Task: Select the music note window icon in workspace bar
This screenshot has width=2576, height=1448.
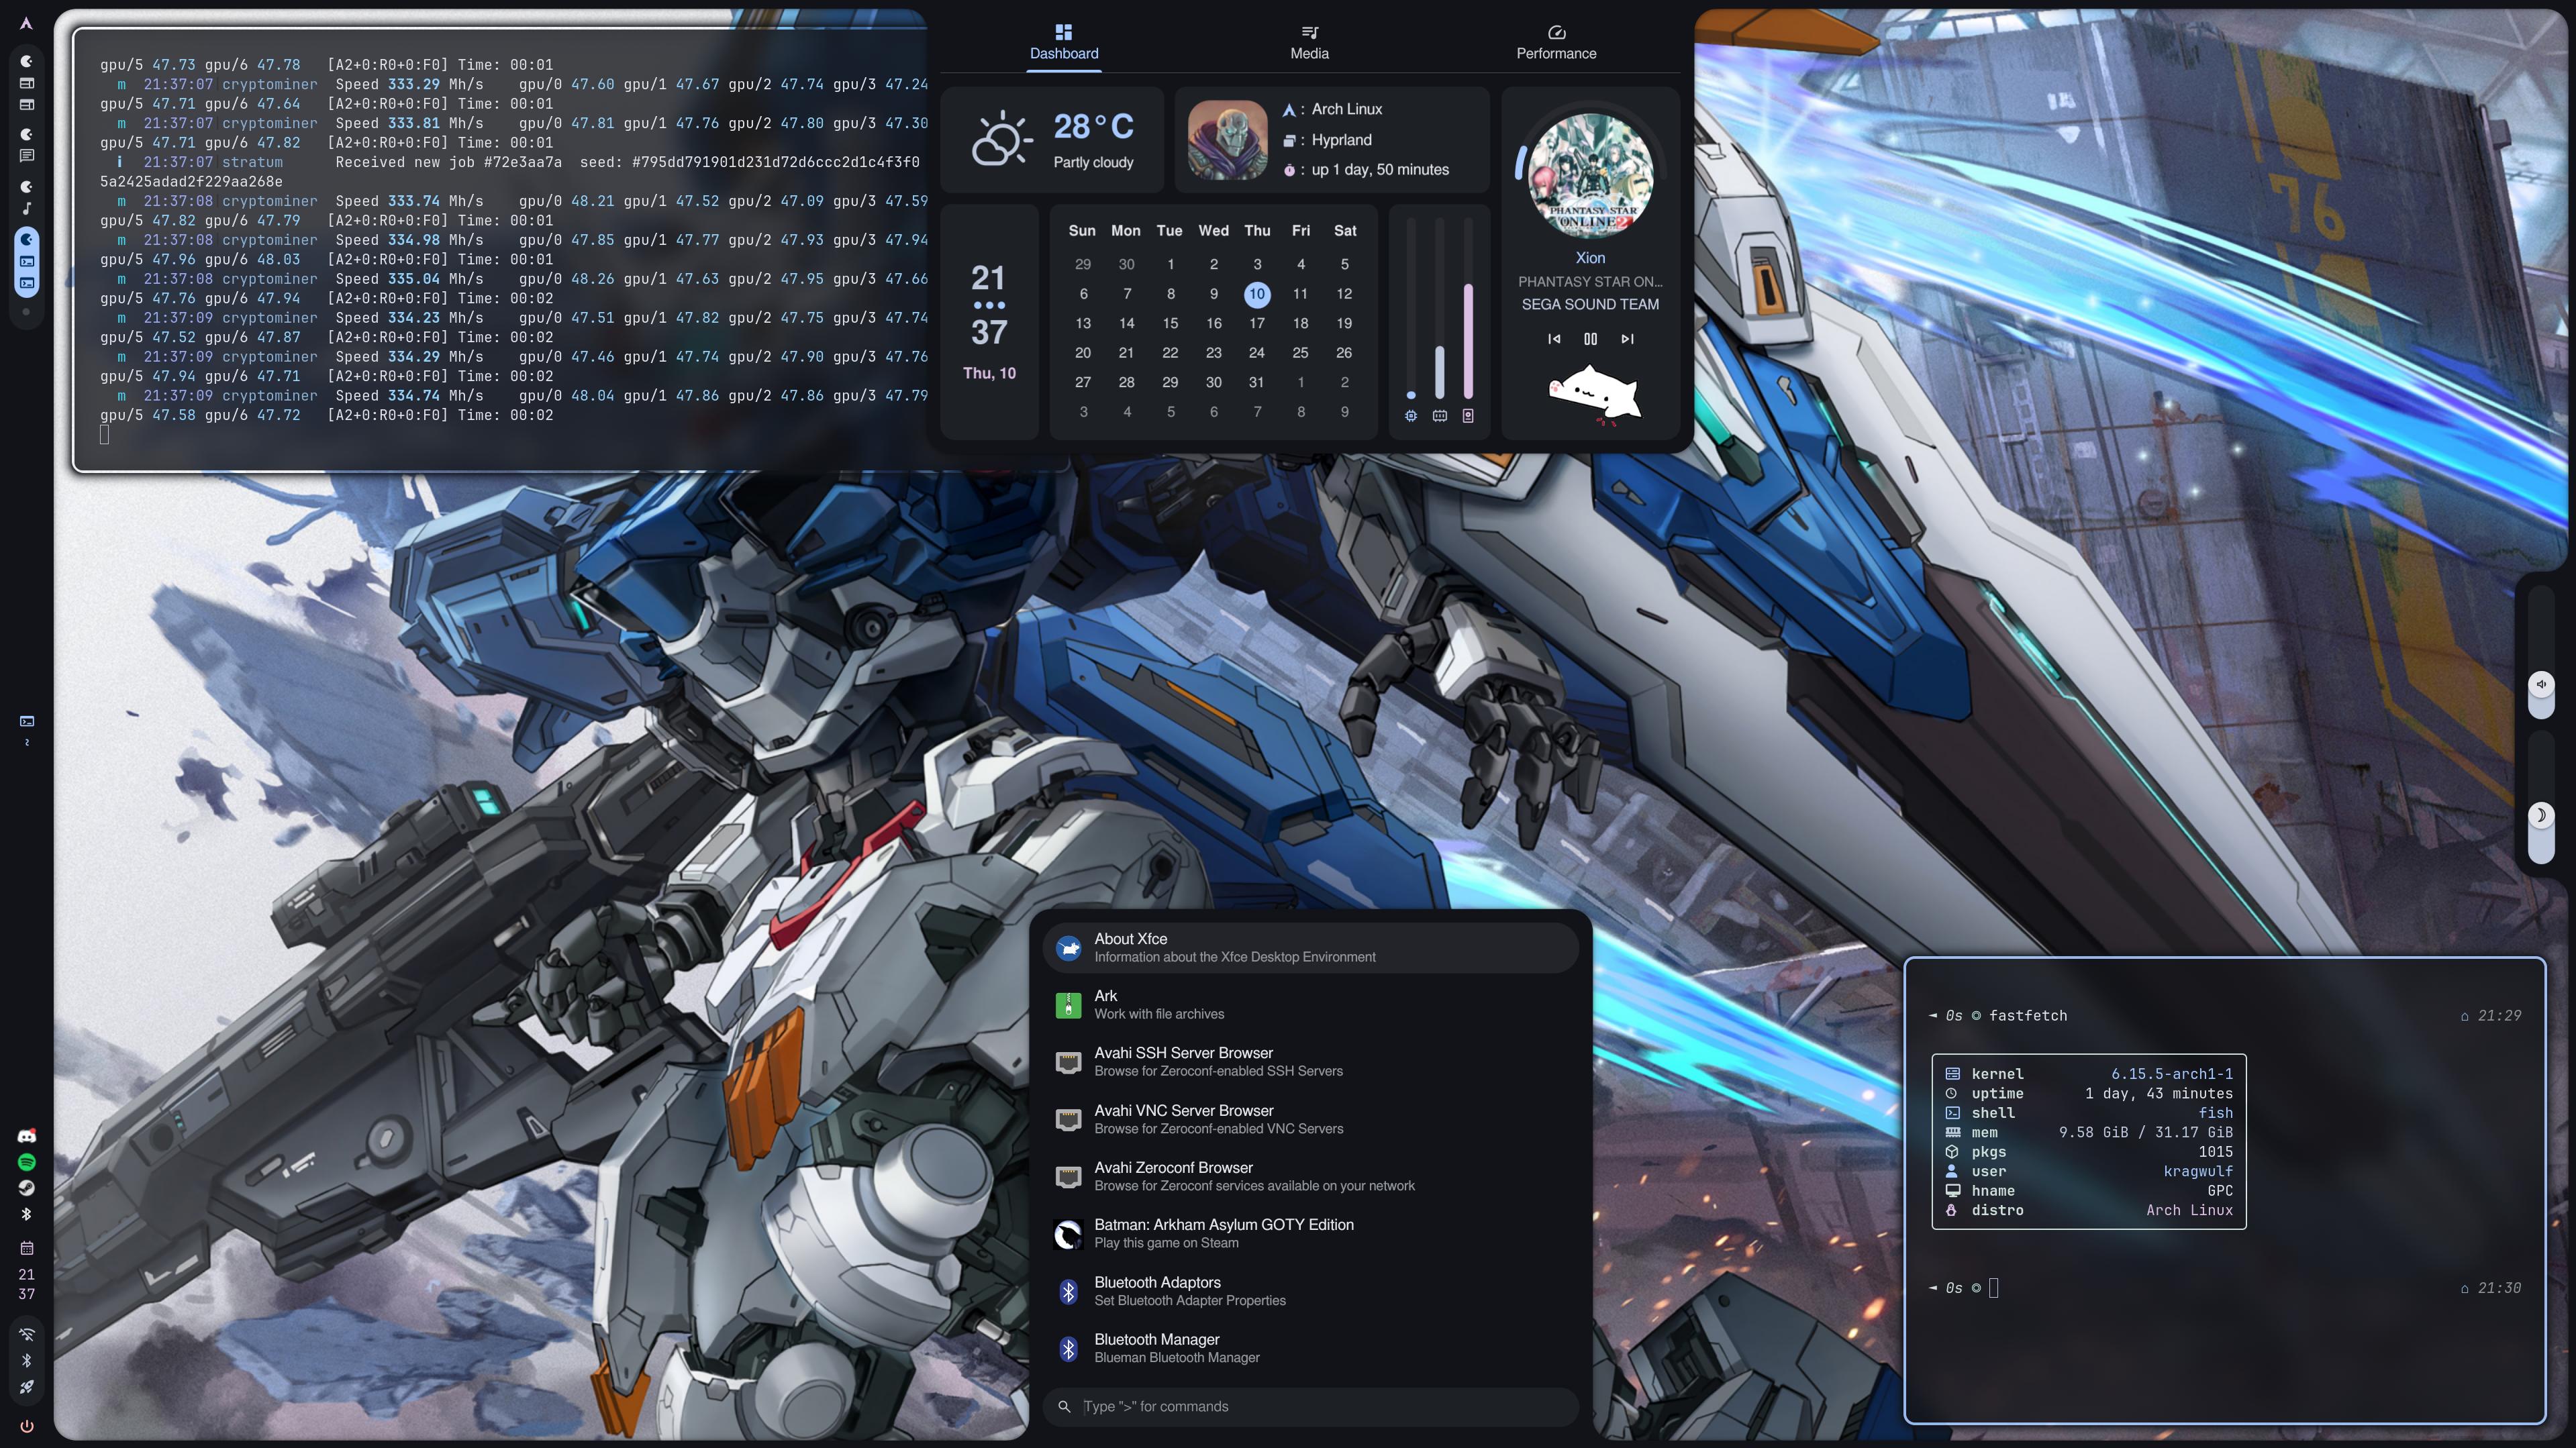Action: coord(27,208)
